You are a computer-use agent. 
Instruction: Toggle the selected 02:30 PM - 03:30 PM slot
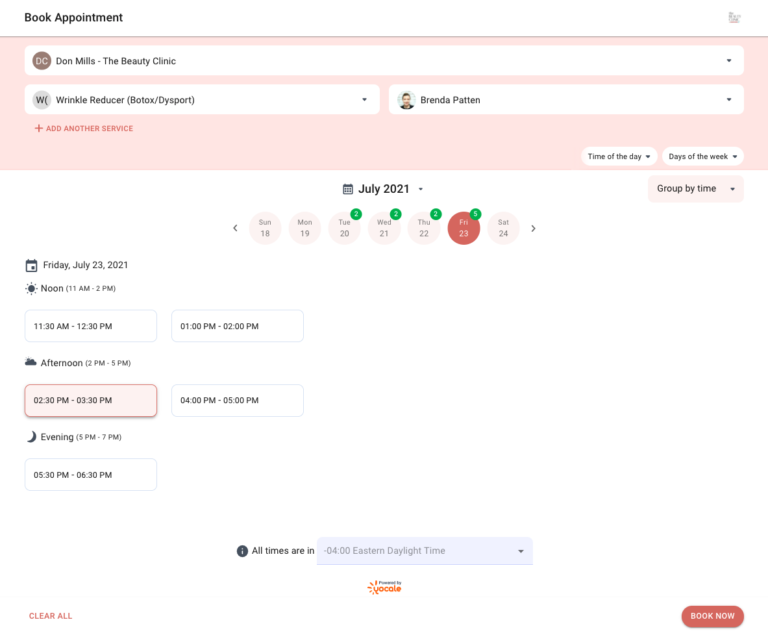pos(91,400)
